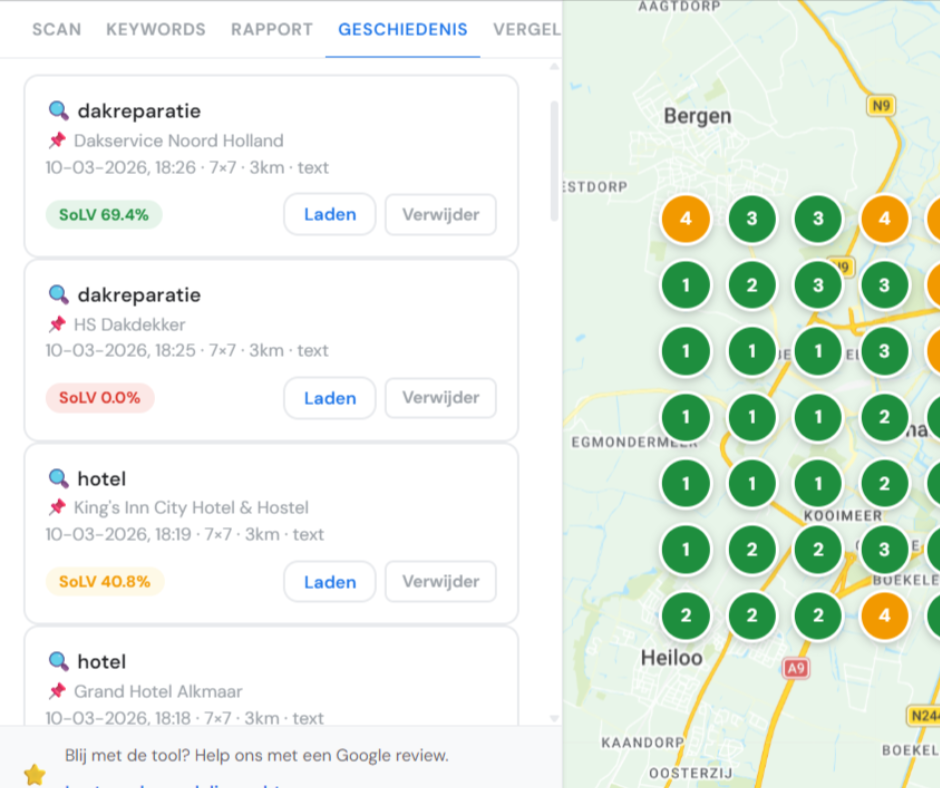
Task: Click the green SoLV 69.4% badge
Action: click(104, 215)
